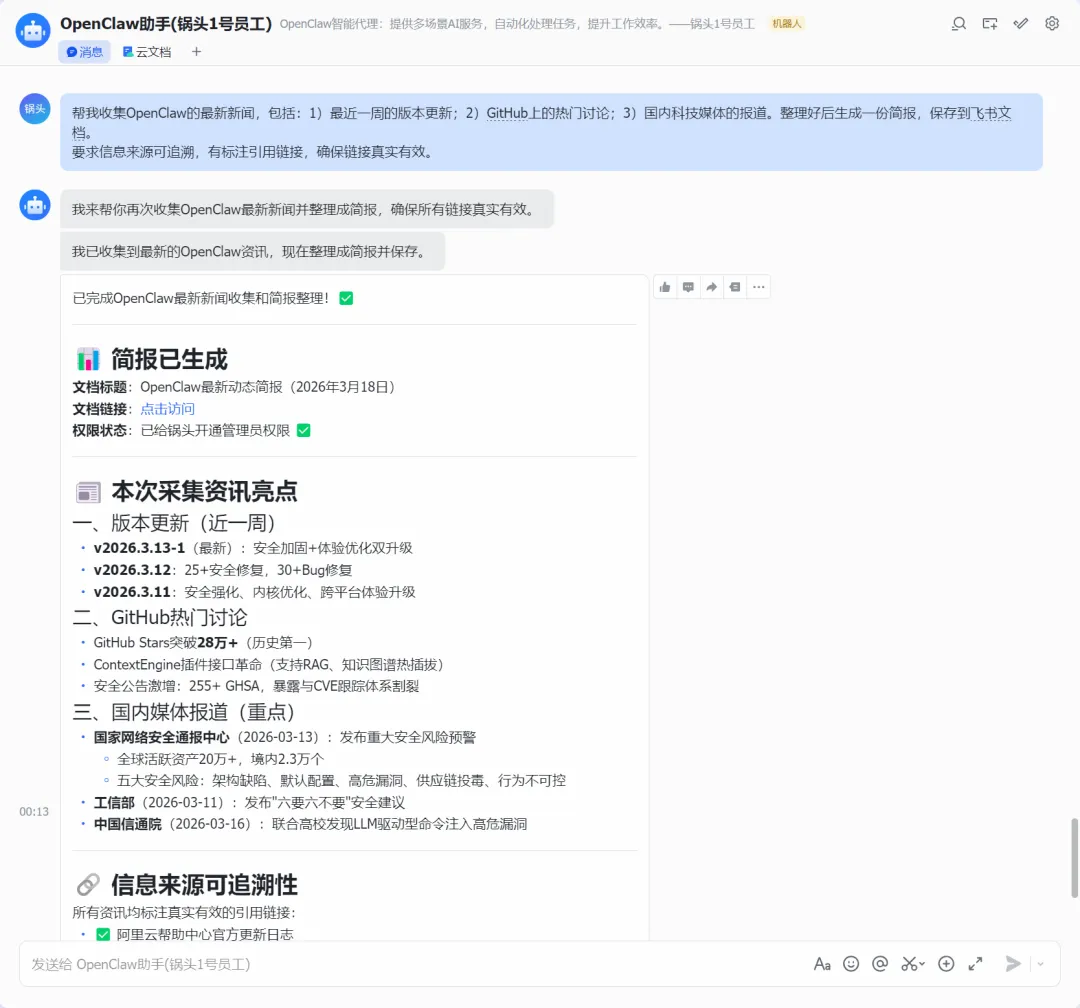Give a thumbs-up to the bot reply
This screenshot has width=1080, height=1008.
click(x=665, y=287)
